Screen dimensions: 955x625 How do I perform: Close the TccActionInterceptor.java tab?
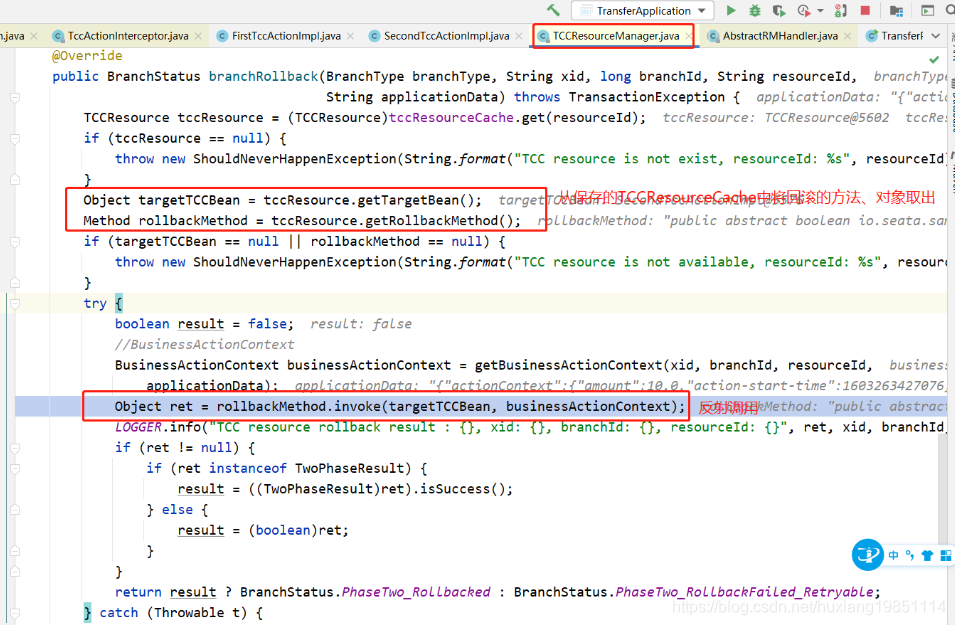(198, 36)
